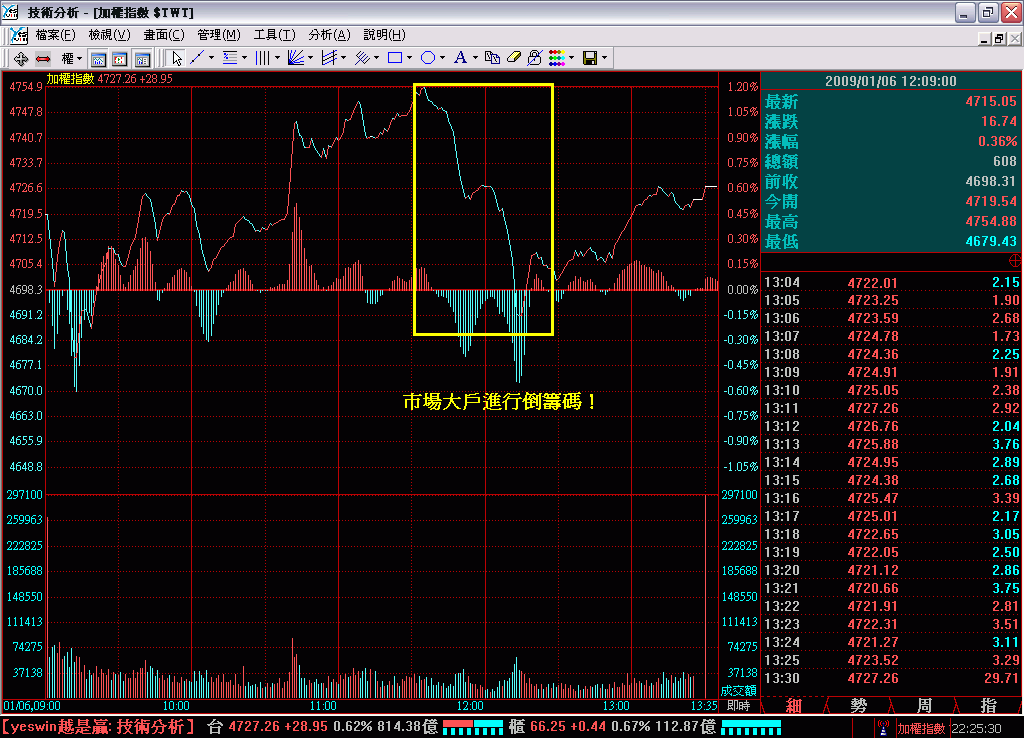Open the 工具(T) menu
The width and height of the screenshot is (1024, 738).
coord(274,35)
